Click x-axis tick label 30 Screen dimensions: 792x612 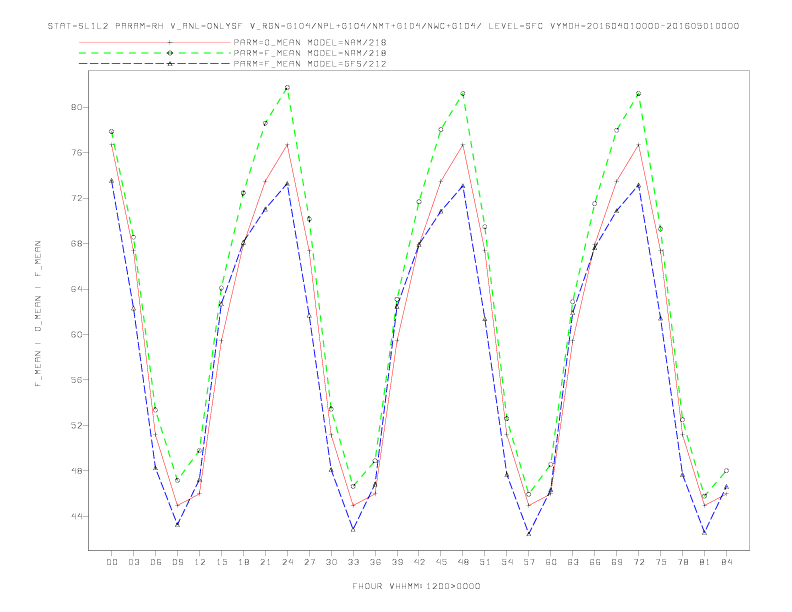(331, 562)
